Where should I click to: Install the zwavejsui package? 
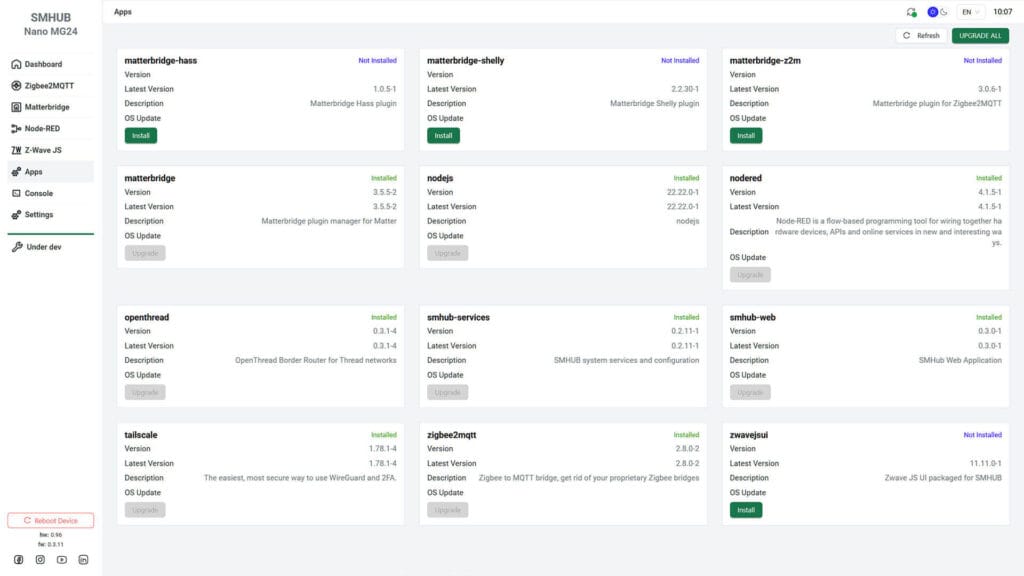[x=744, y=509]
